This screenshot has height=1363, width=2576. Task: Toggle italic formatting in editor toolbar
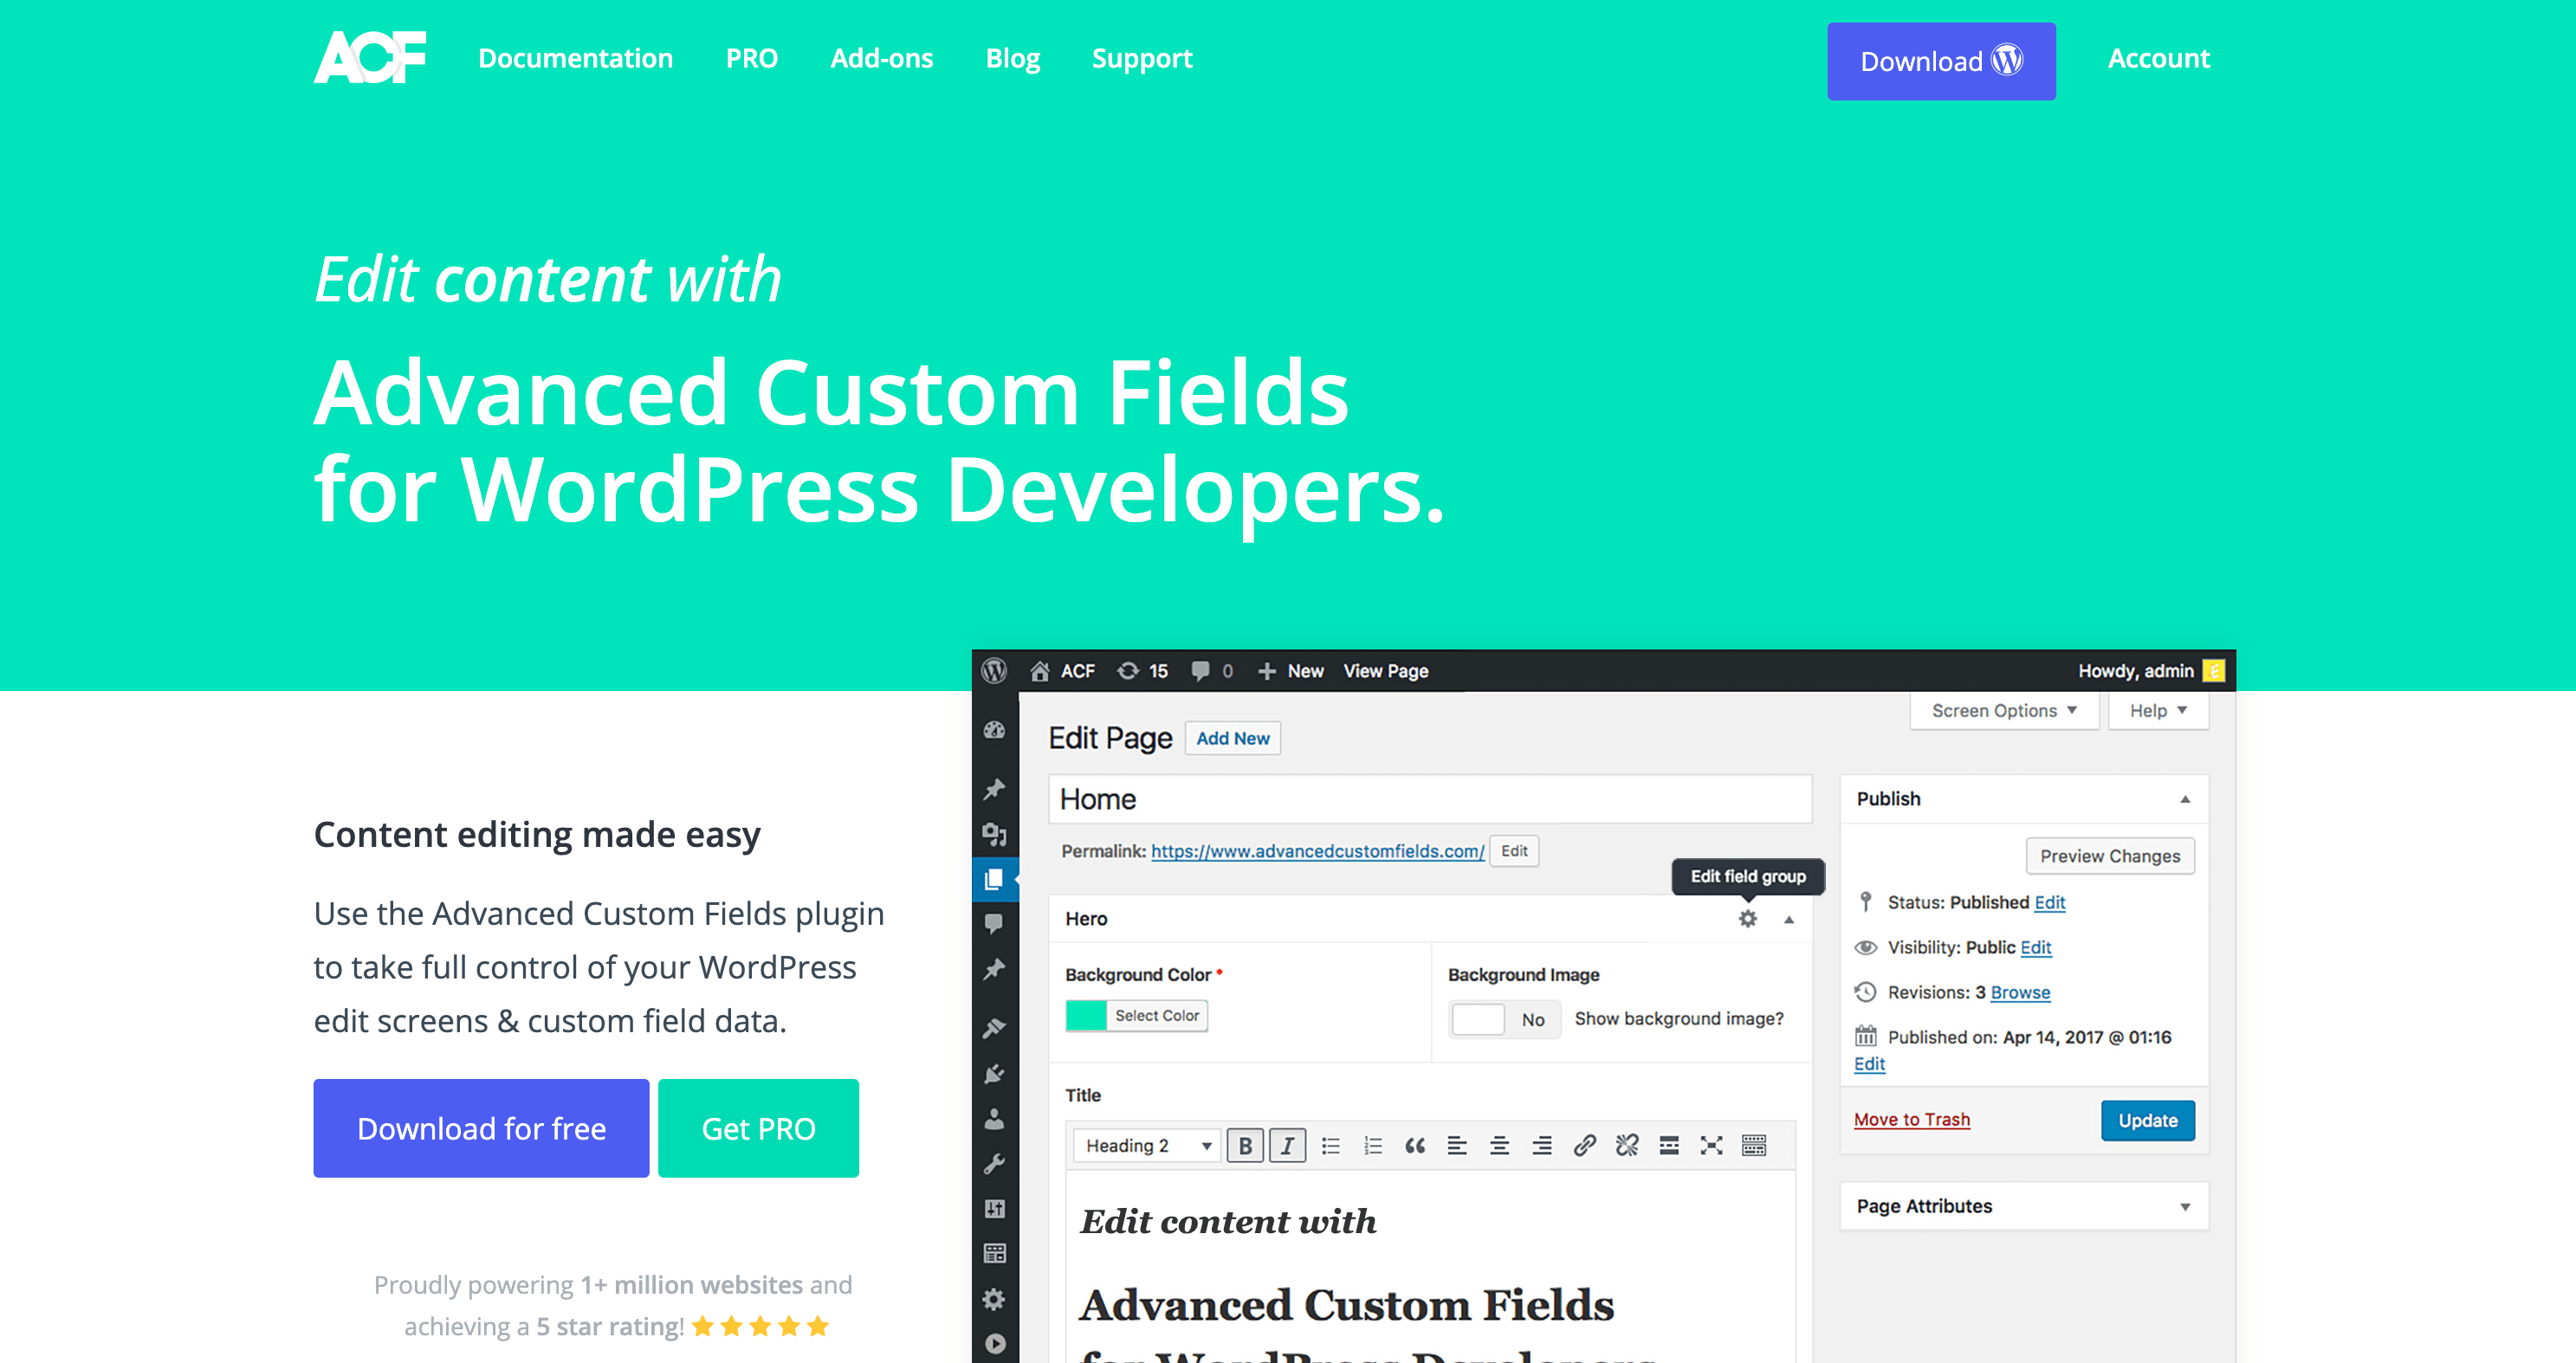click(x=1287, y=1146)
